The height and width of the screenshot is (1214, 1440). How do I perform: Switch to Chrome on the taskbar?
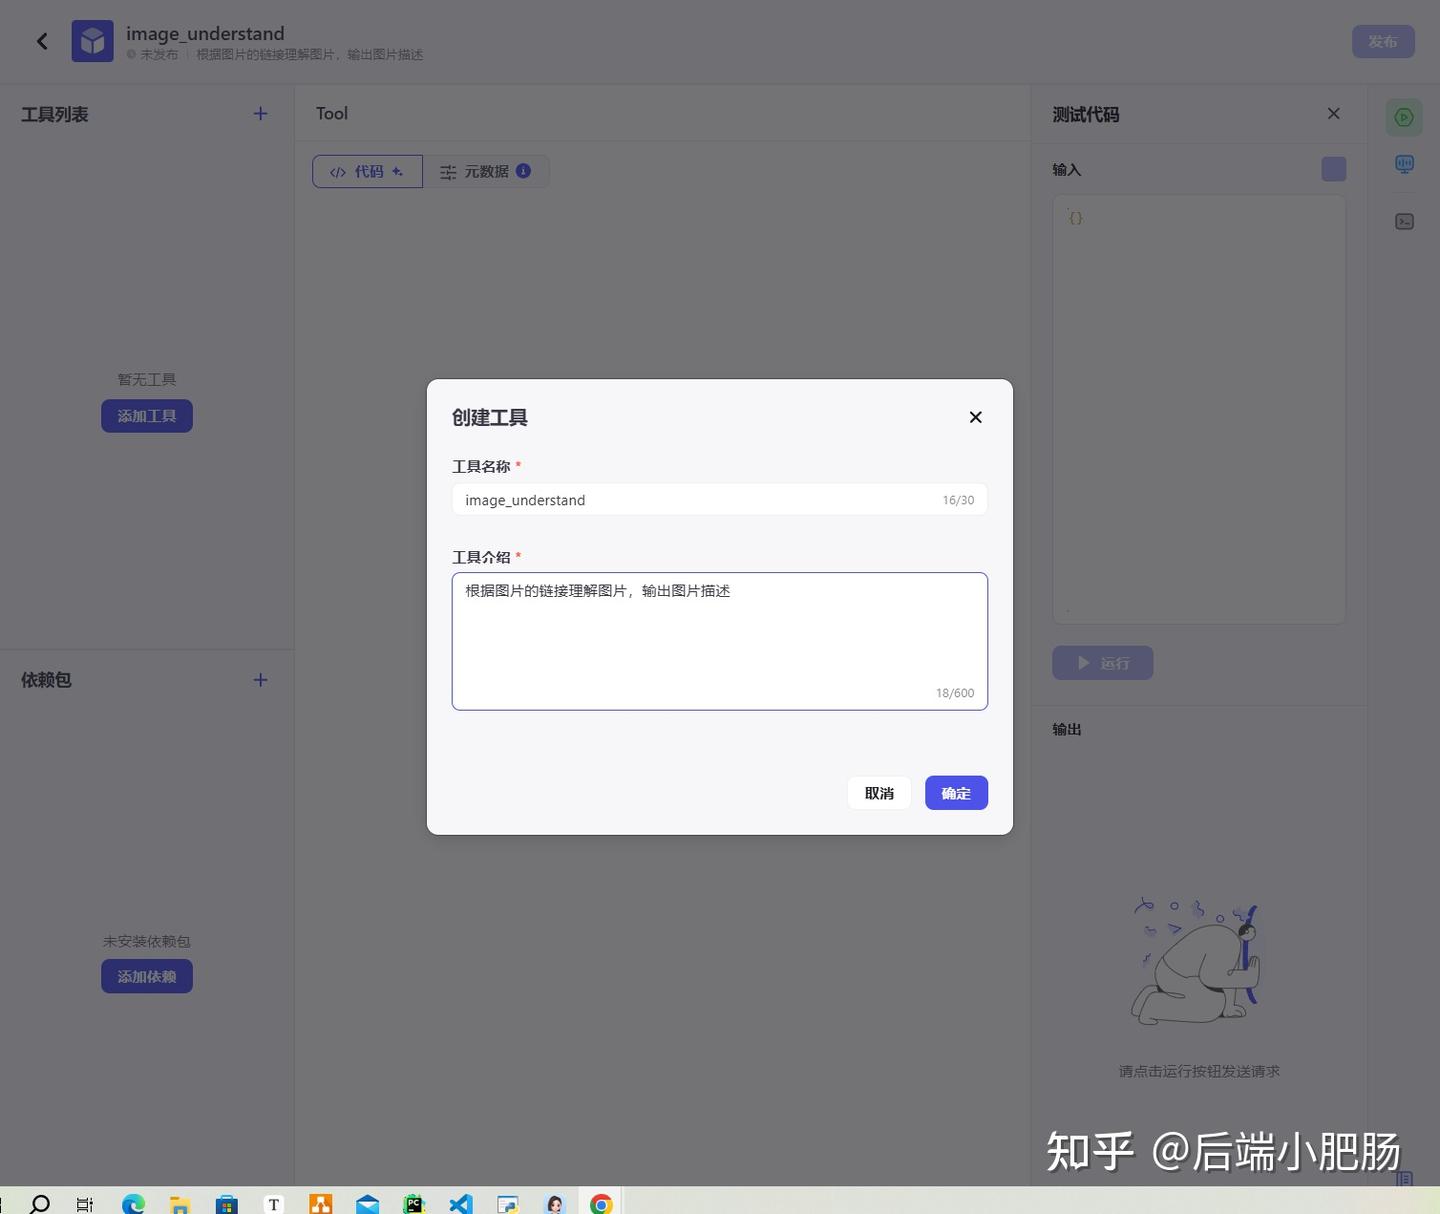point(601,1204)
